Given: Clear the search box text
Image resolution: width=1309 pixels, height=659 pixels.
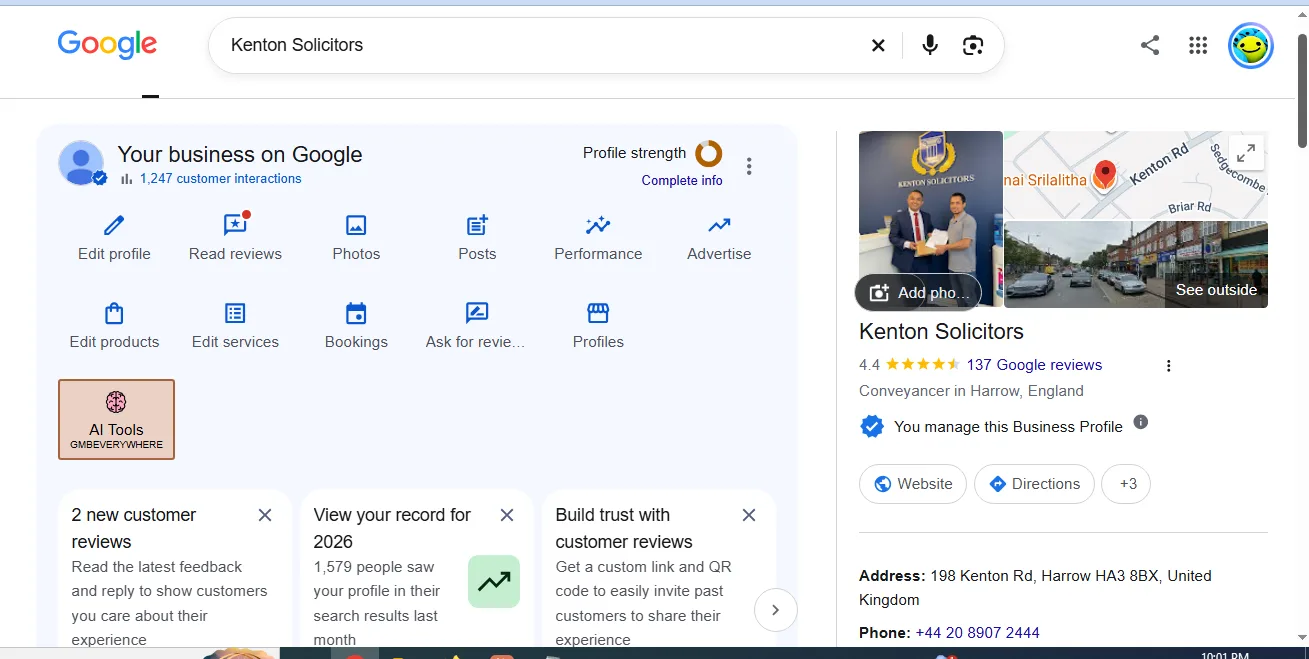Looking at the screenshot, I should coord(878,45).
